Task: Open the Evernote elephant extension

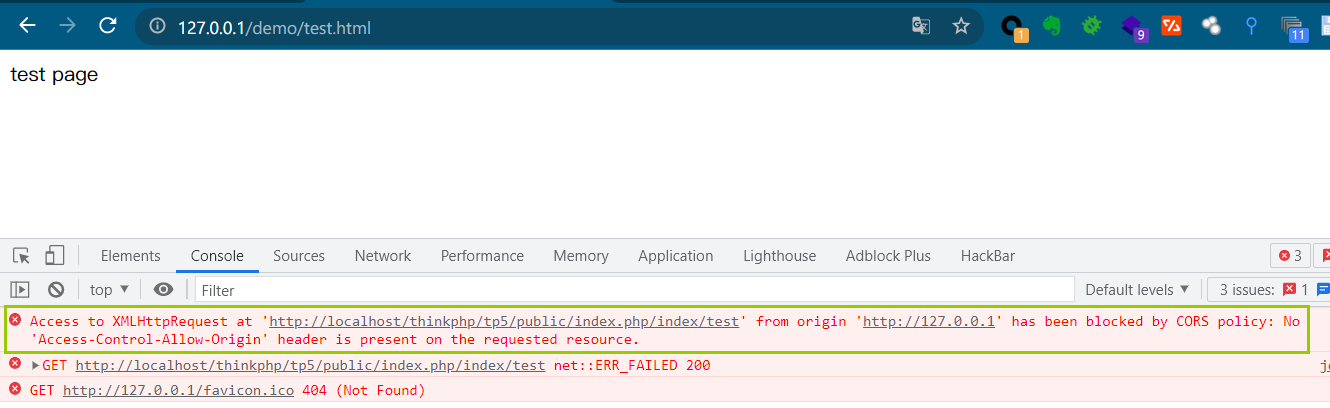Action: click(1051, 27)
